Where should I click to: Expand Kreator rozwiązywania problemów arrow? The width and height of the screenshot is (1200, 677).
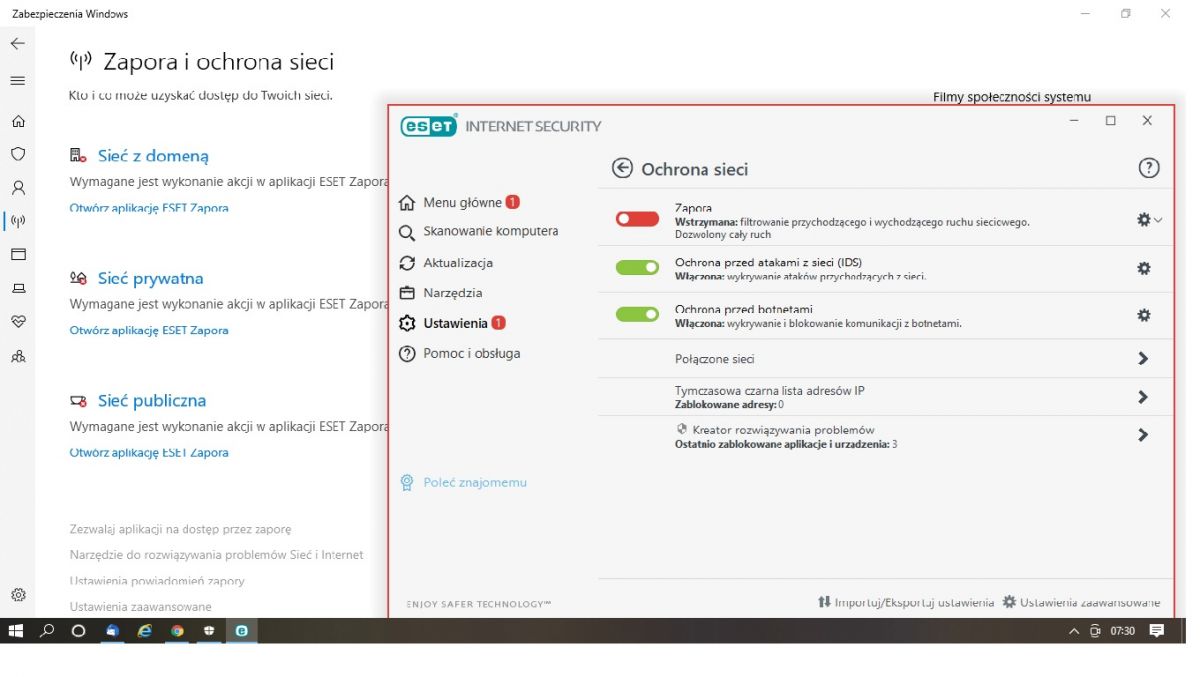click(x=1143, y=435)
